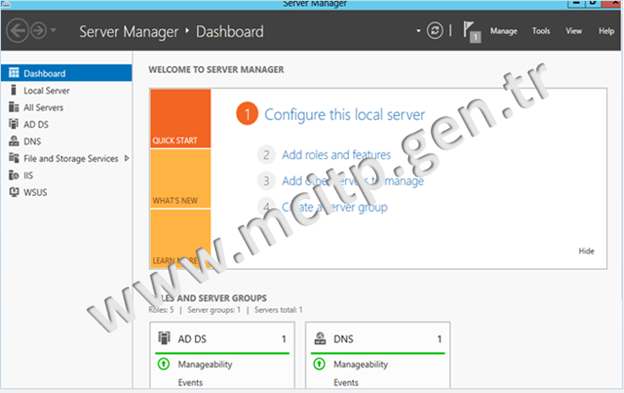Click the Local Server icon
The width and height of the screenshot is (624, 393).
point(14,90)
